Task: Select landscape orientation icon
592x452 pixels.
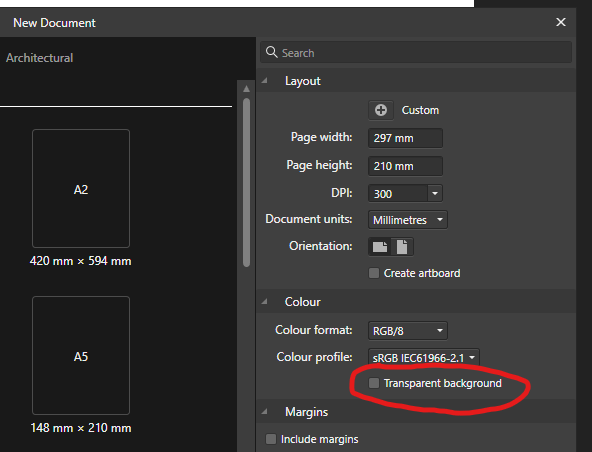Action: (x=380, y=247)
